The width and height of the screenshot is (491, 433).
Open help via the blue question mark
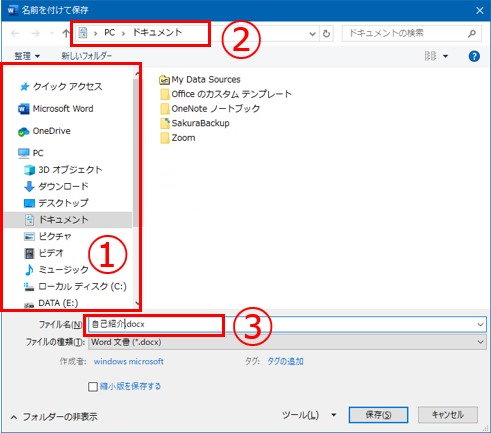(474, 56)
